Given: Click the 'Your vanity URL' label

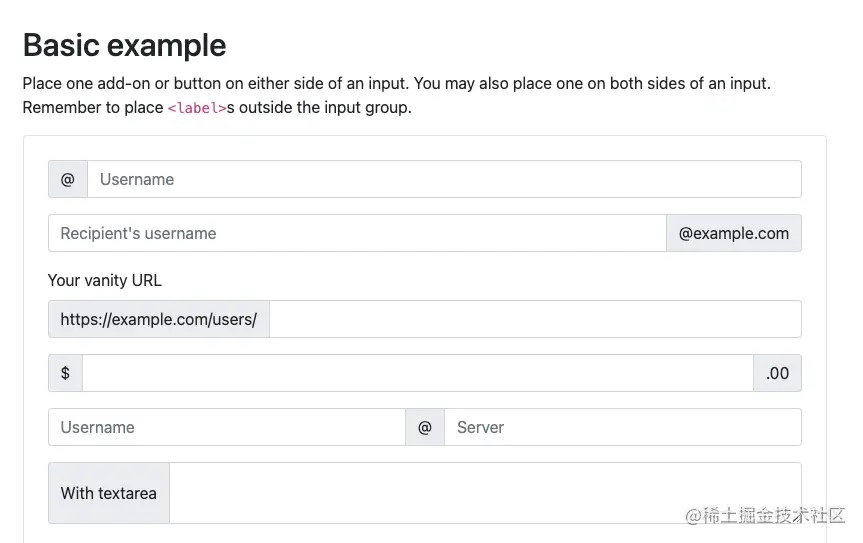Looking at the screenshot, I should coord(105,280).
